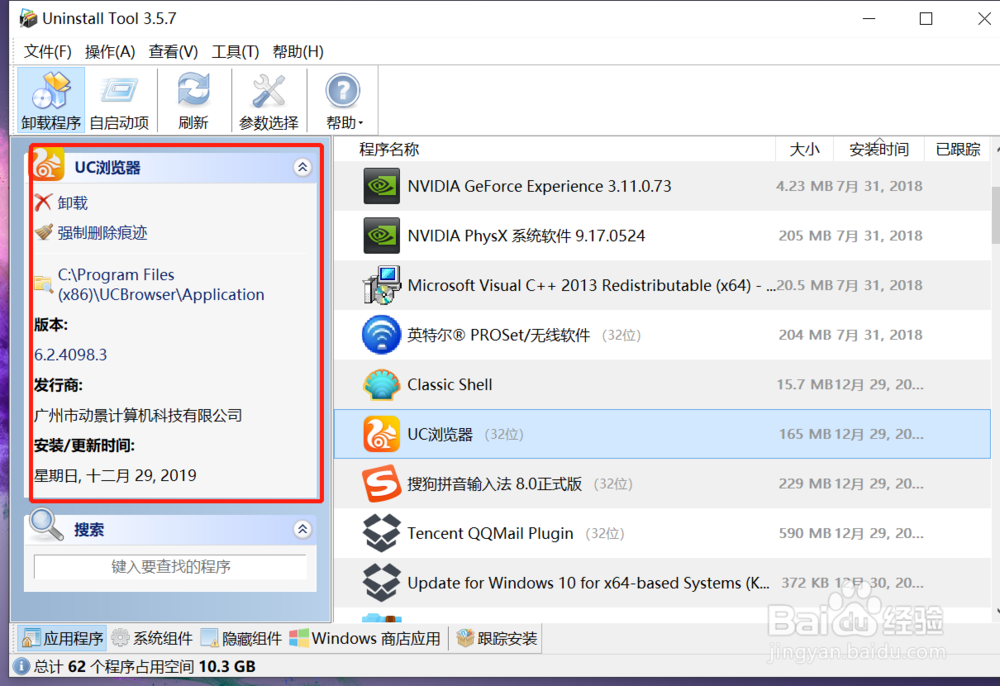Open the 工具(T) menu
Image resolution: width=1000 pixels, height=686 pixels.
(x=235, y=52)
